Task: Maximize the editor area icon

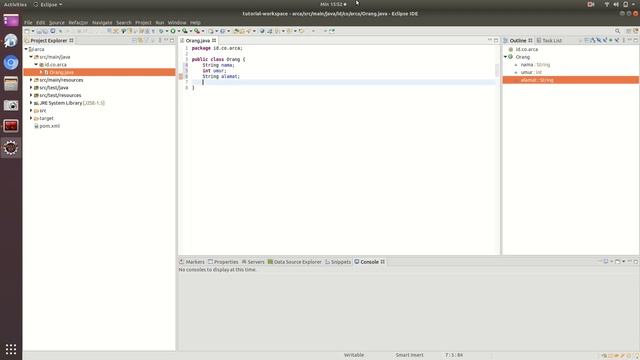Action: coord(496,40)
